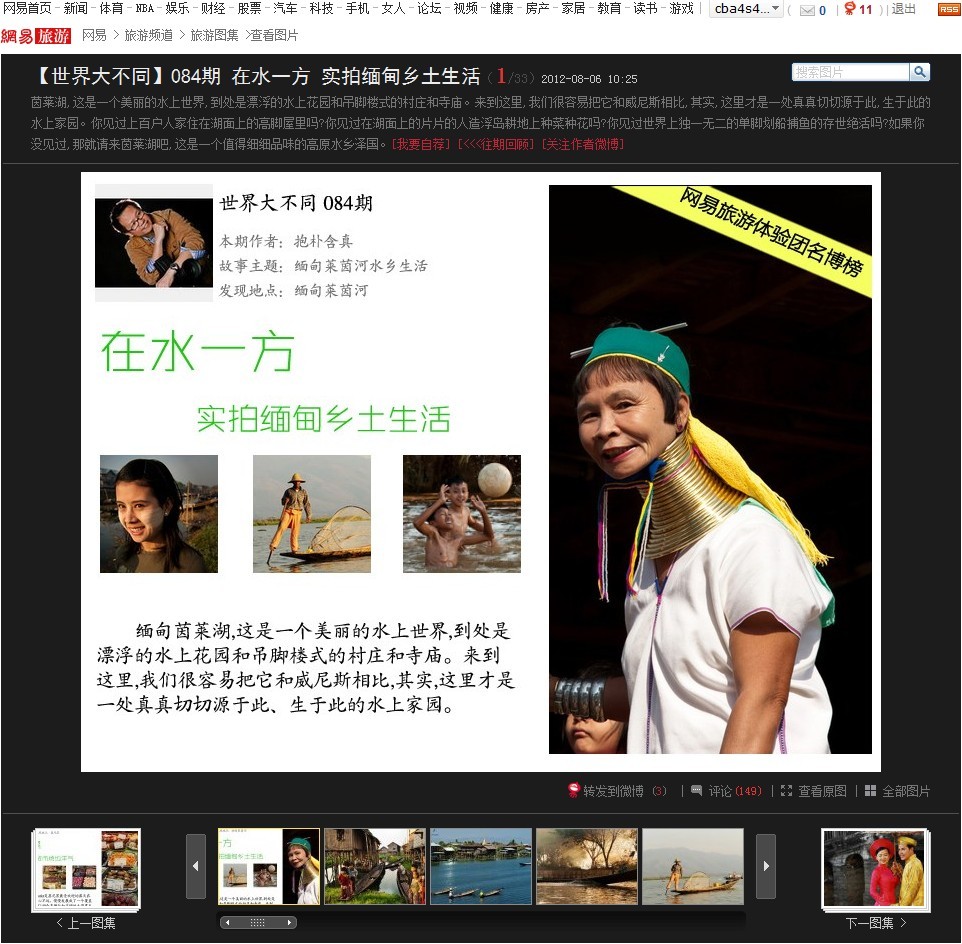The height and width of the screenshot is (944, 962).
Task: Click the RSS feed icon
Action: click(x=948, y=9)
